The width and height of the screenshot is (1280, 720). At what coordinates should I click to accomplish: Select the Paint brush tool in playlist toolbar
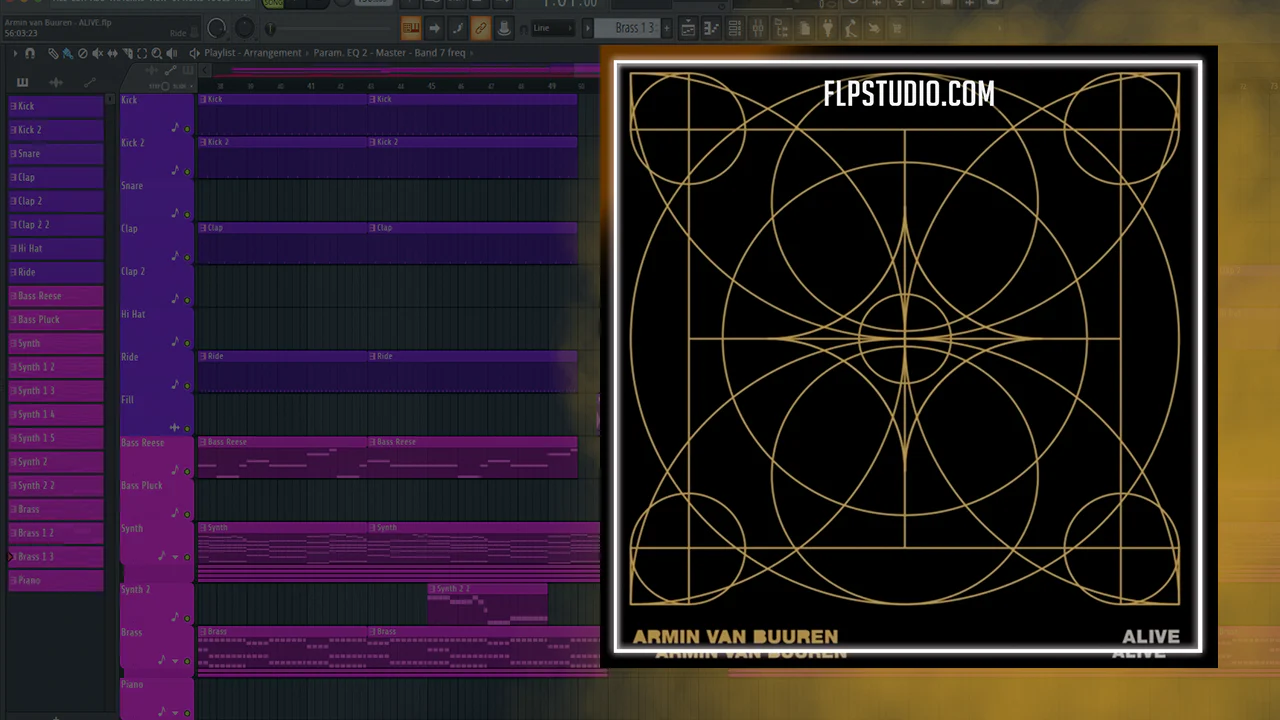click(x=67, y=53)
